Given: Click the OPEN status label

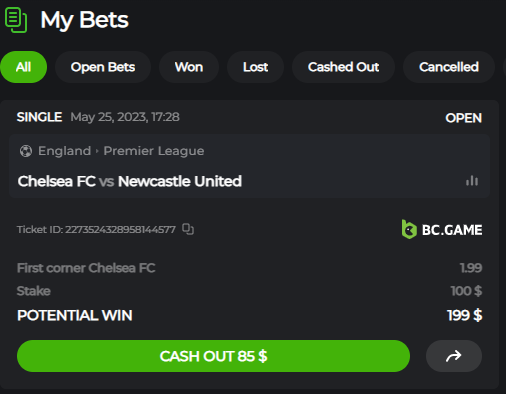Looking at the screenshot, I should tap(463, 118).
